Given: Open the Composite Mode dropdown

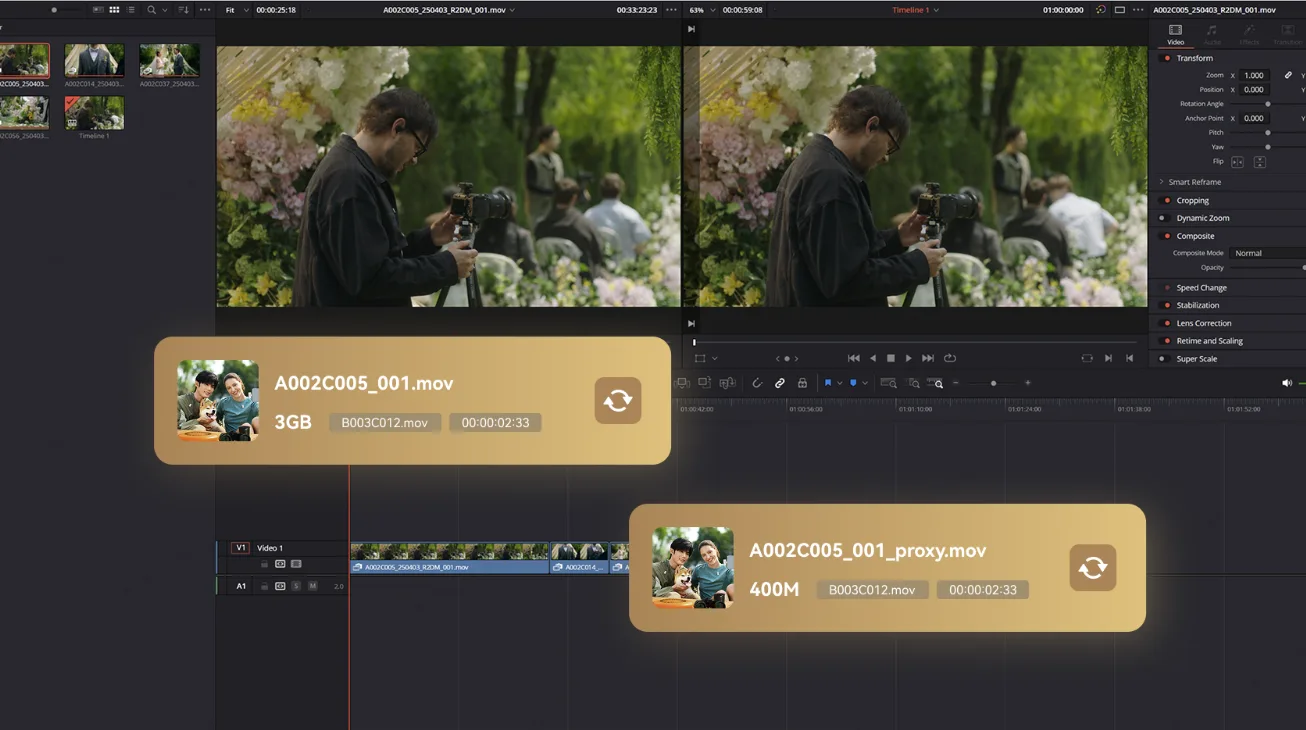Looking at the screenshot, I should pos(1266,253).
